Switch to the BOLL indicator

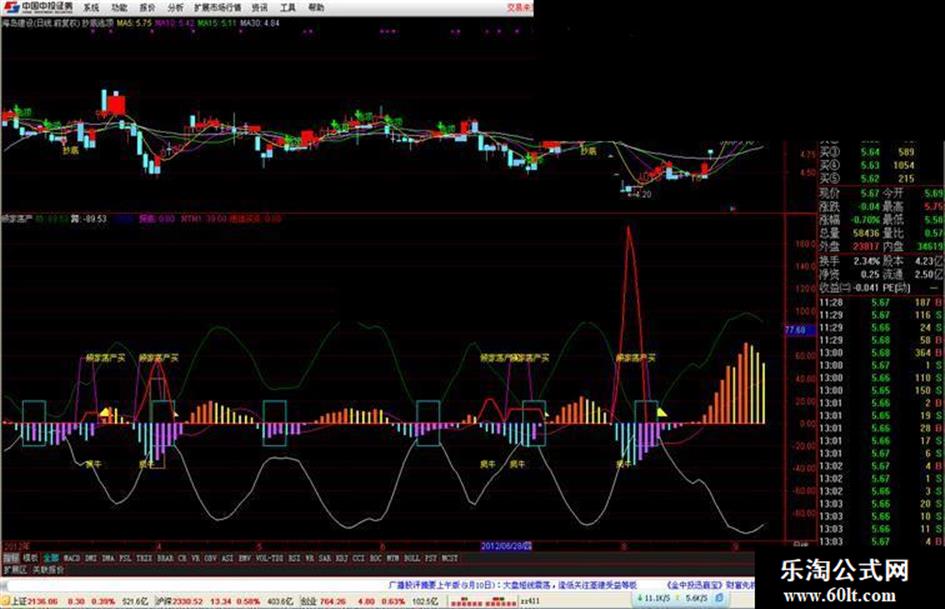click(412, 558)
